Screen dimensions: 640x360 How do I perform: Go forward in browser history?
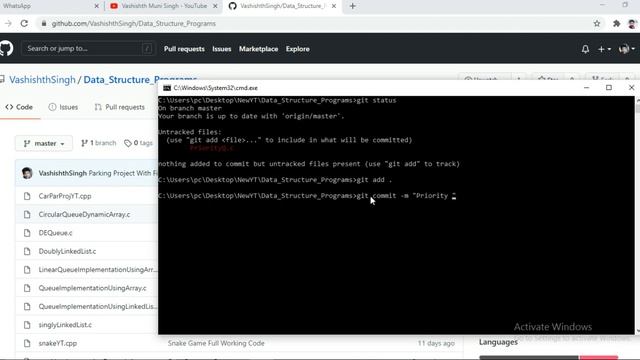click(8, 24)
